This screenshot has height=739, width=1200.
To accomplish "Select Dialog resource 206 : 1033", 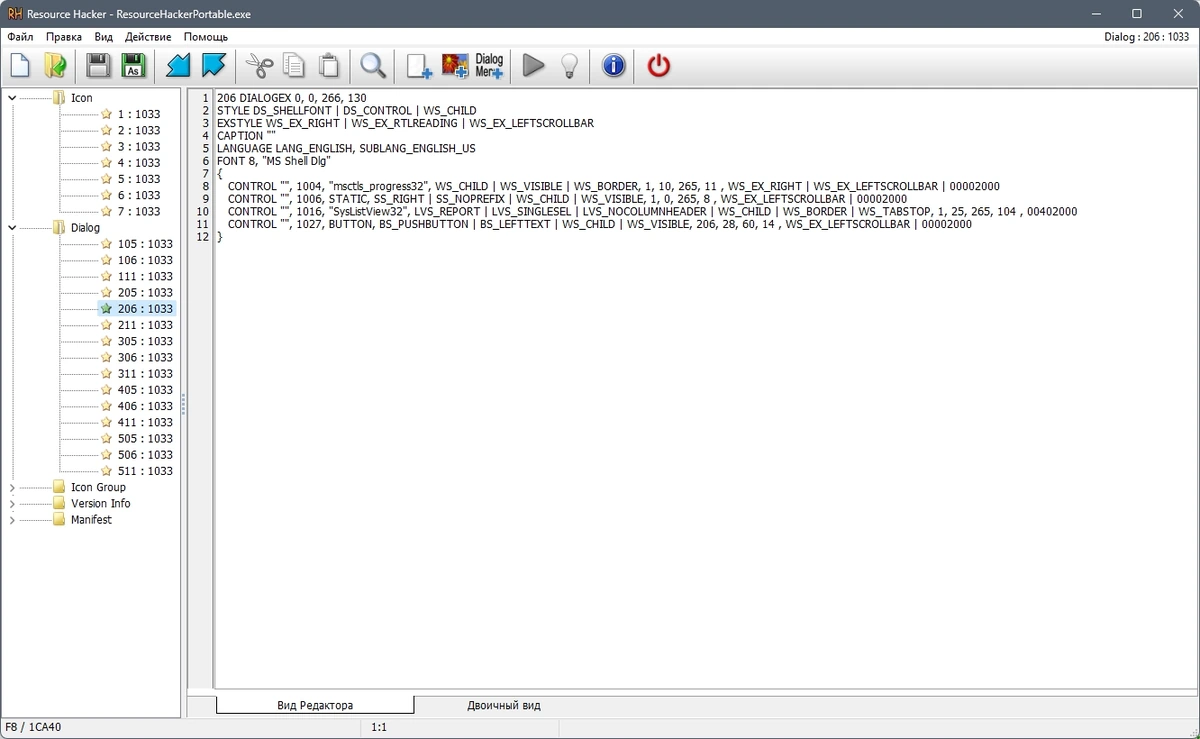I will 145,309.
